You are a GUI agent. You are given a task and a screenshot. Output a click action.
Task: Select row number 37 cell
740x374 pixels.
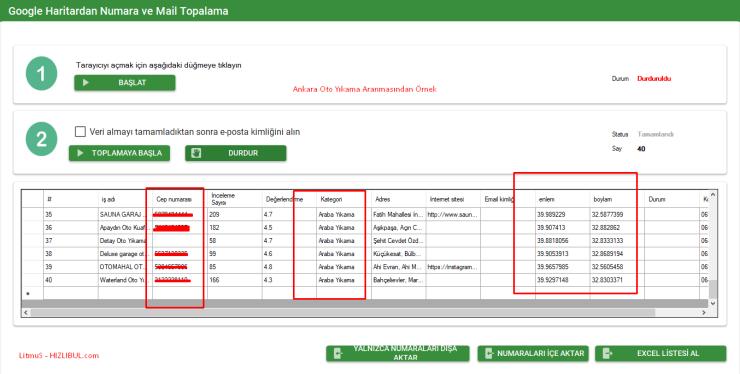(x=71, y=241)
